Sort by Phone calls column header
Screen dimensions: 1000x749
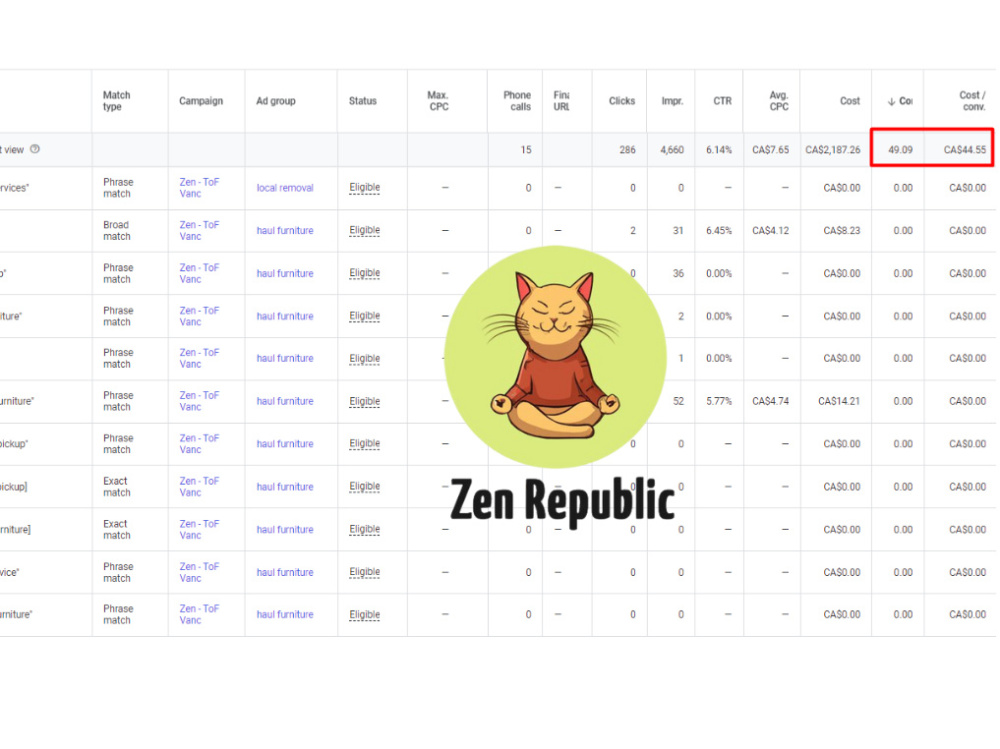tap(517, 101)
